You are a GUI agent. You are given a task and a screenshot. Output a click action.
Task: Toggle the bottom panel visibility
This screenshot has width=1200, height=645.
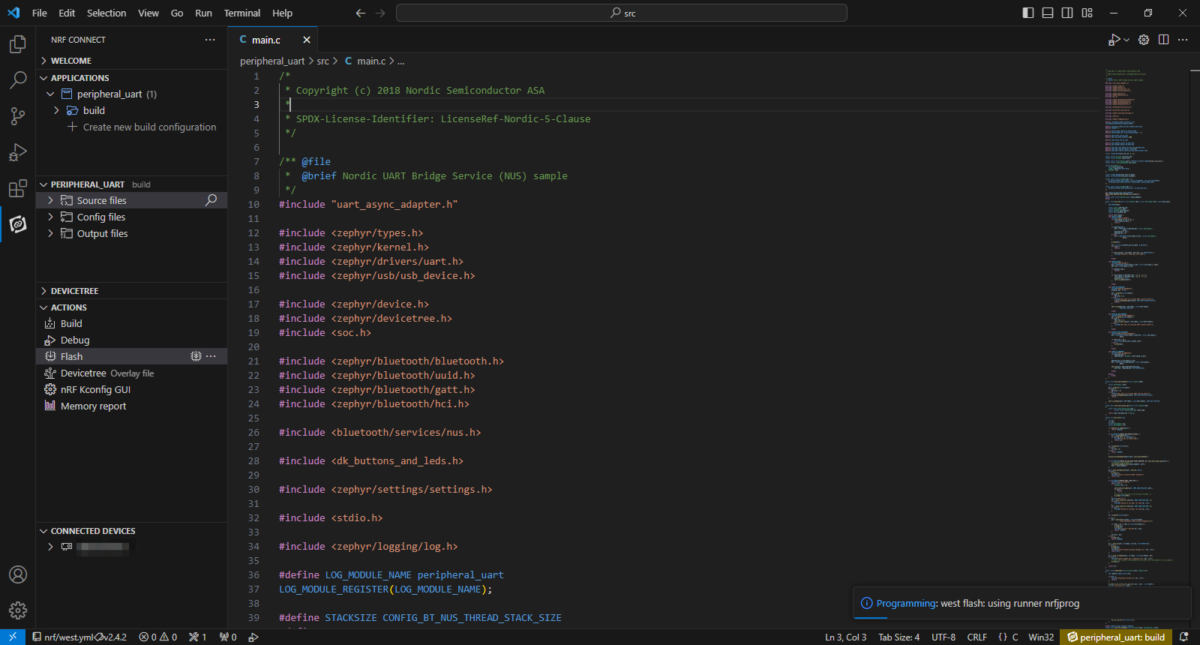pos(1048,13)
